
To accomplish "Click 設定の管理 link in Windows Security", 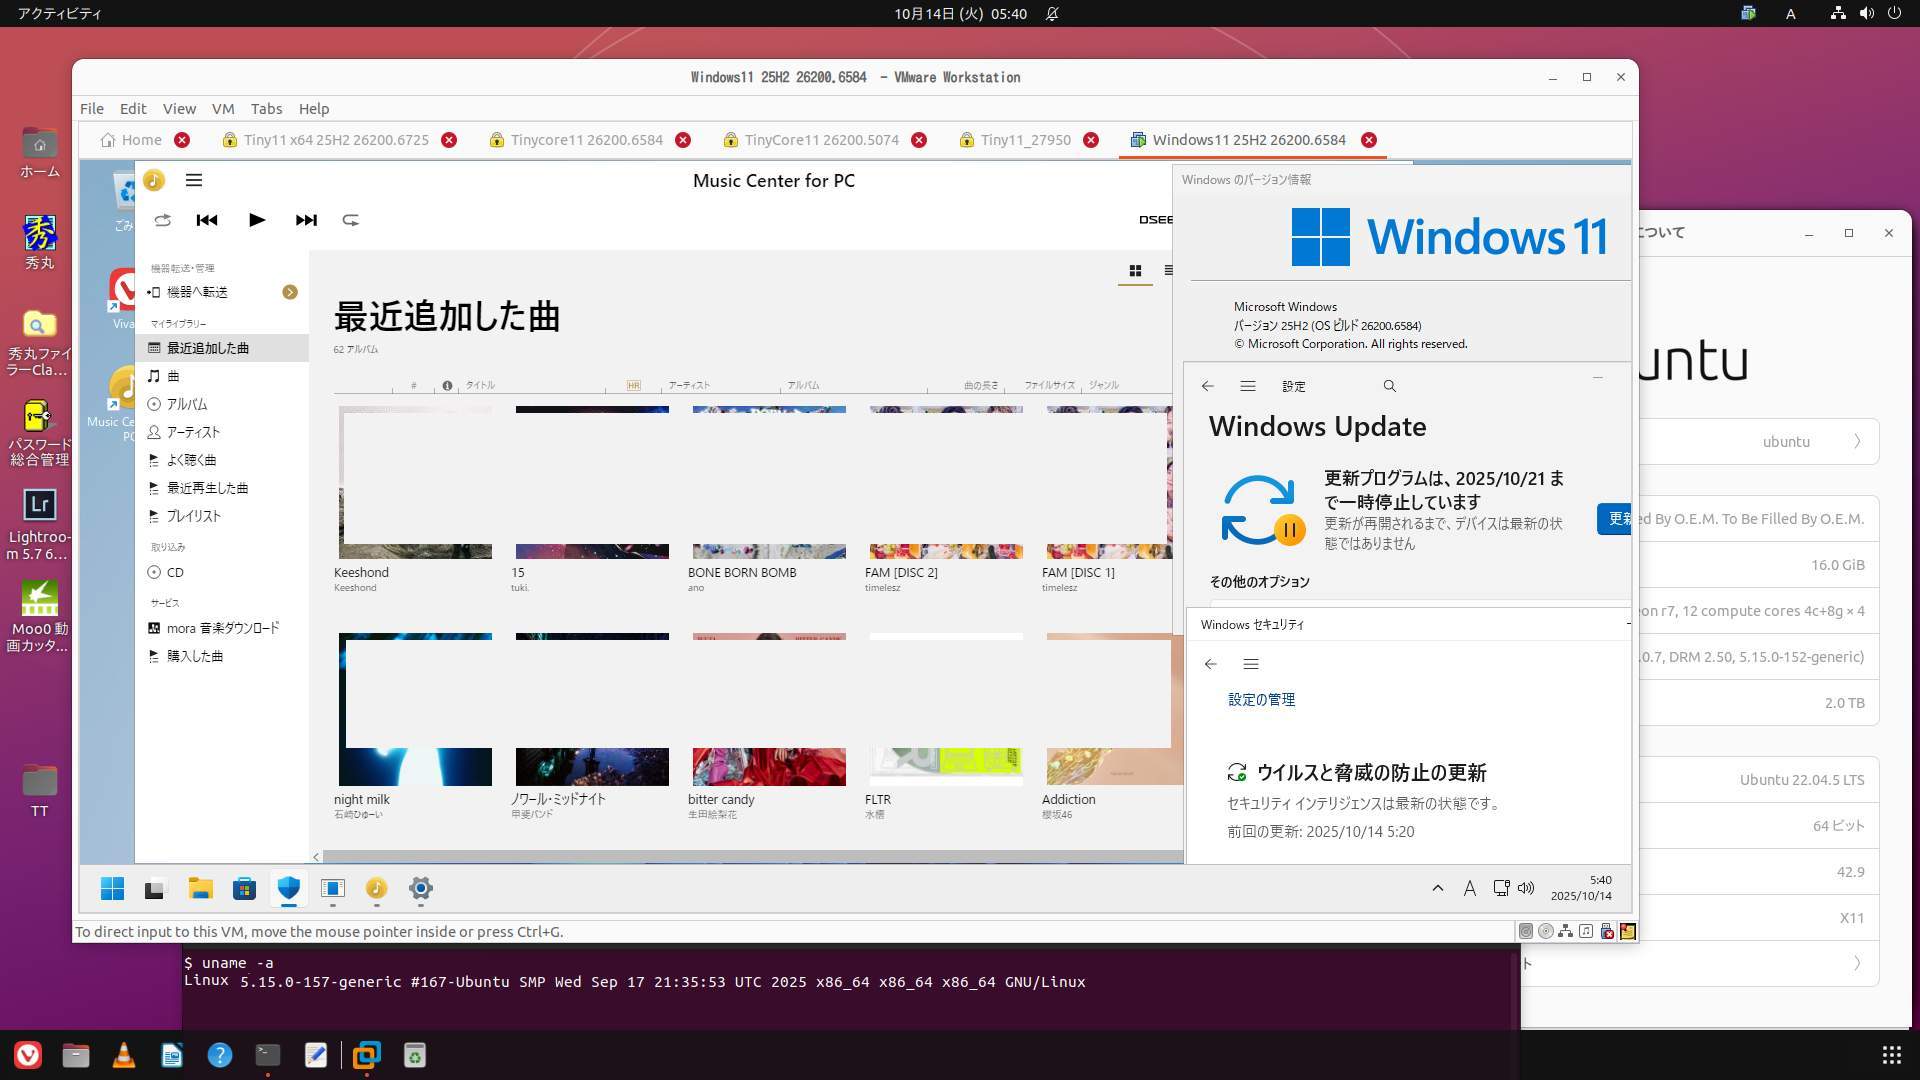I will coord(1261,700).
